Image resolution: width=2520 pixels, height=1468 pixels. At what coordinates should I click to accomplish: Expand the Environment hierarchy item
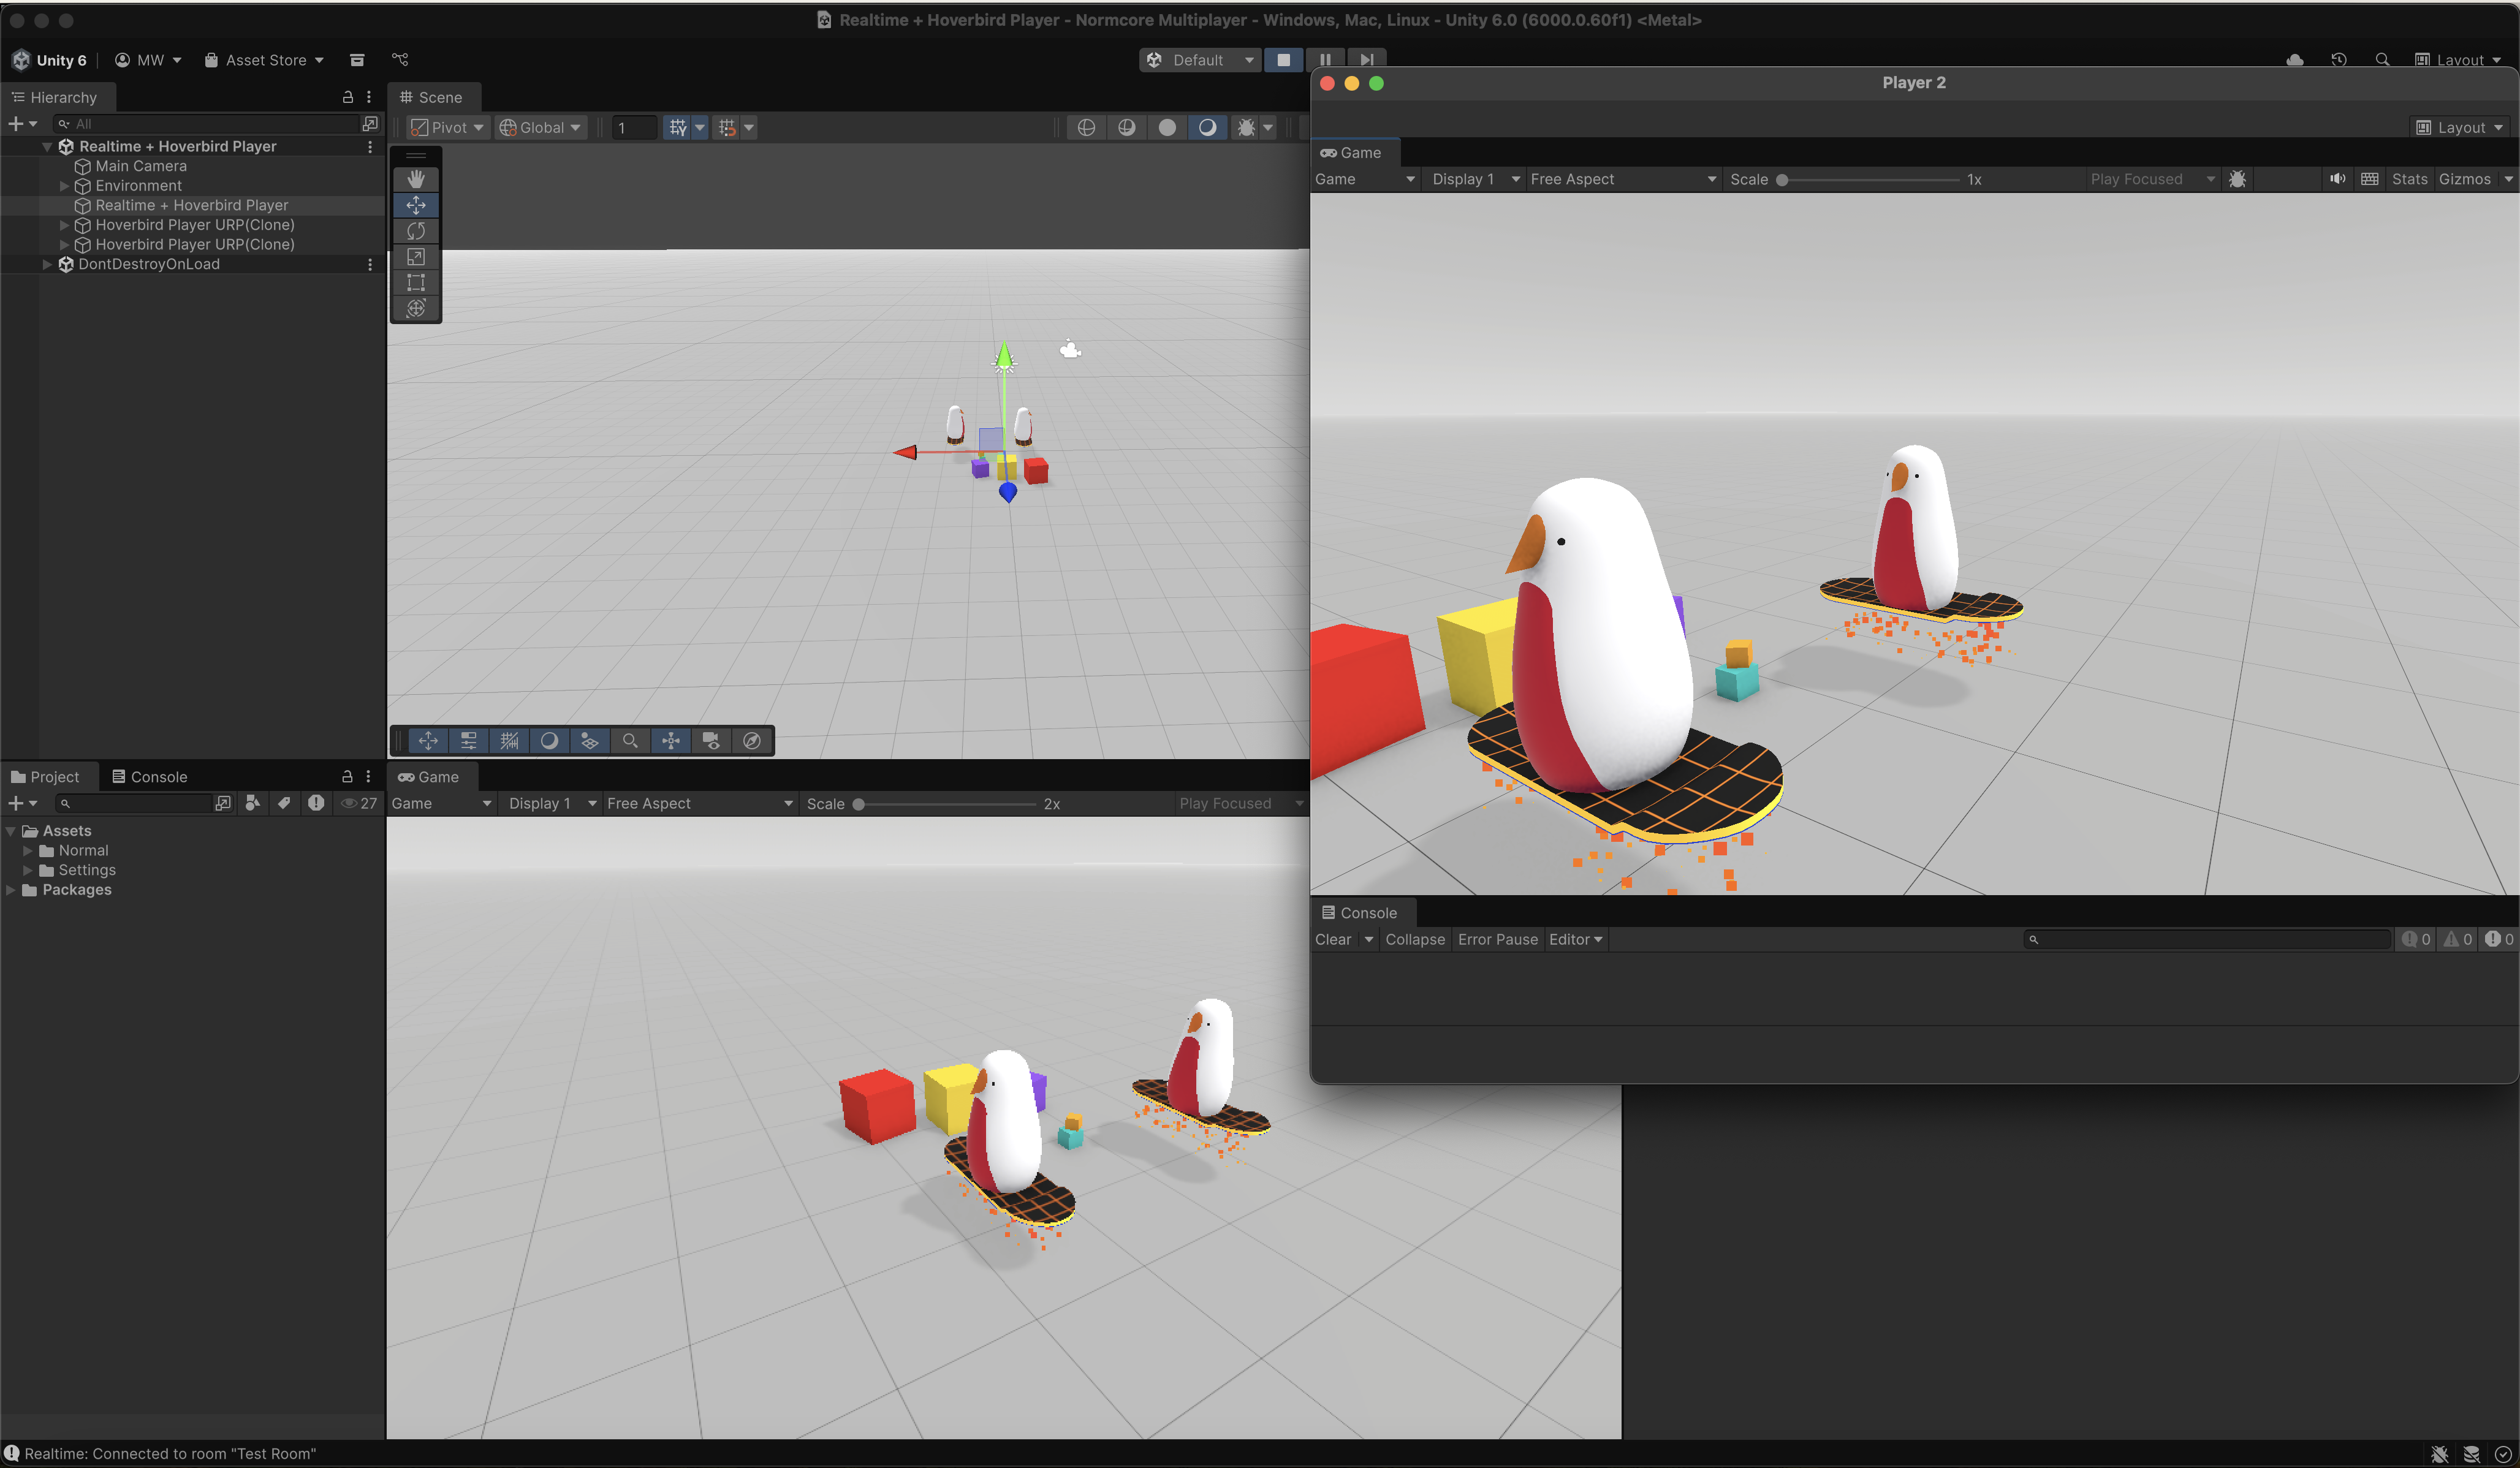pos(64,186)
